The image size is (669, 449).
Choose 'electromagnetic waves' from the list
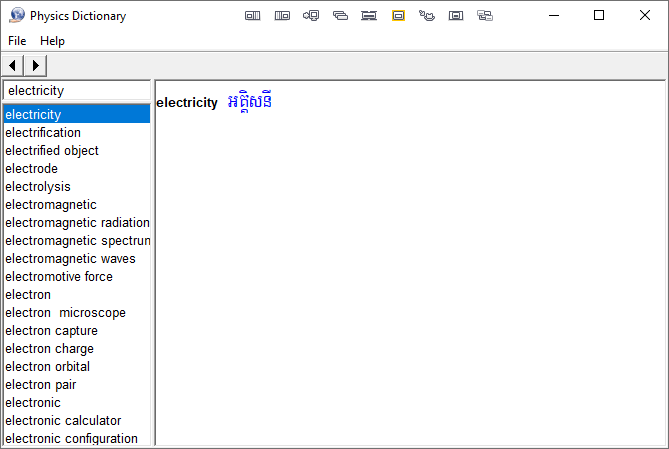click(70, 259)
